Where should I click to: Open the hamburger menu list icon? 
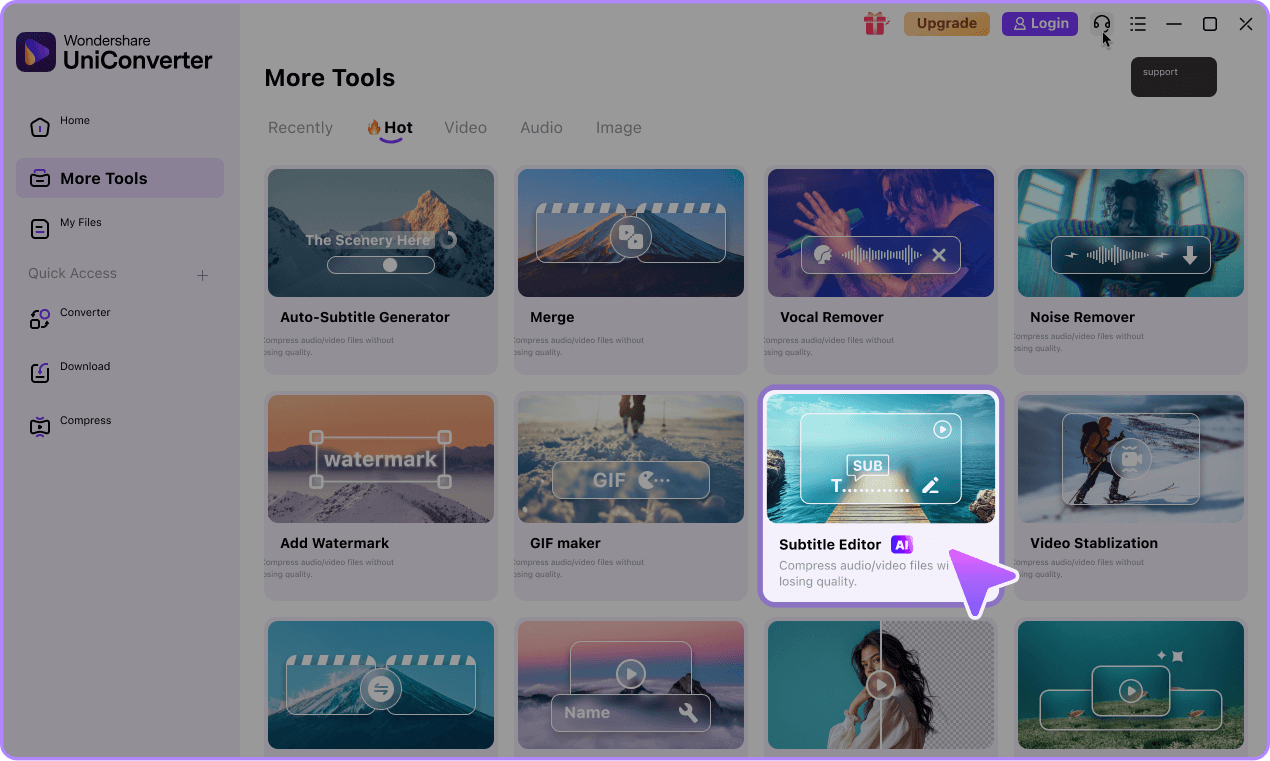click(1138, 24)
